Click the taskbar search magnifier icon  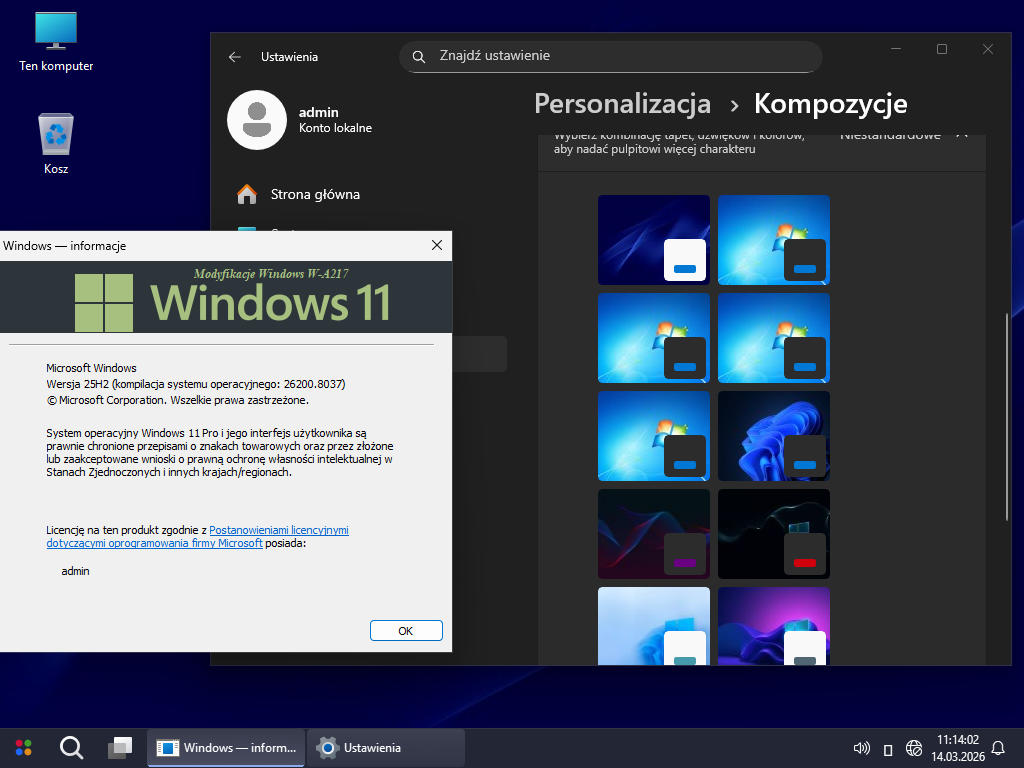pyautogui.click(x=71, y=747)
